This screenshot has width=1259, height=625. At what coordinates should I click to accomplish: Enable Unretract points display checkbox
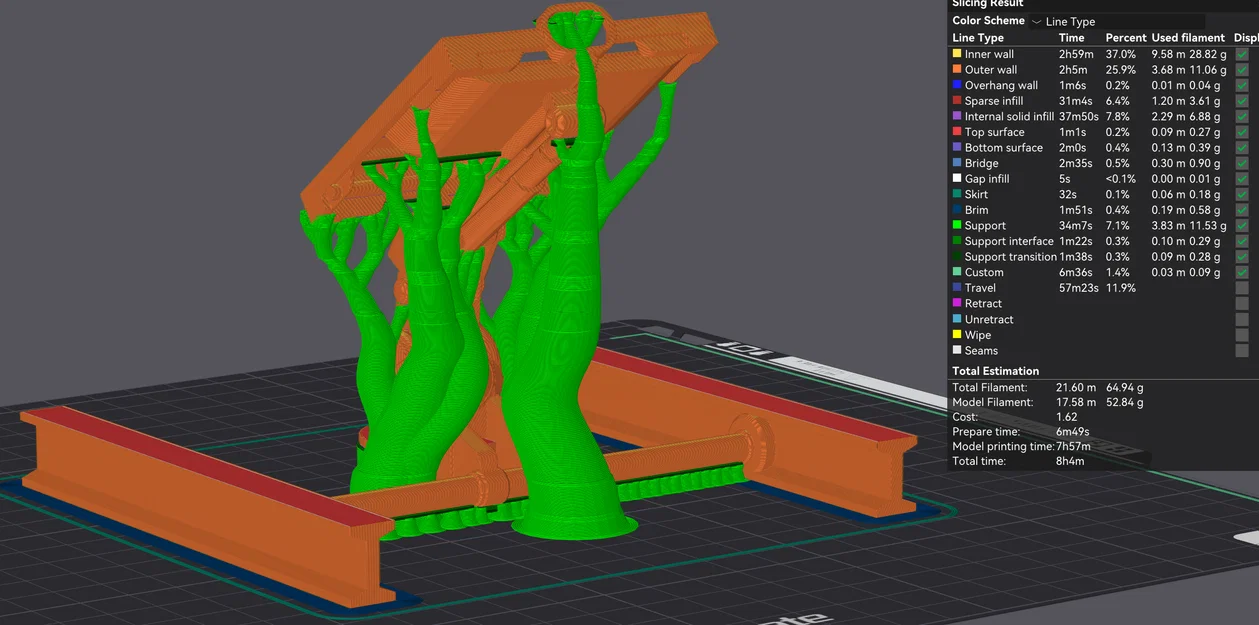[1241, 319]
